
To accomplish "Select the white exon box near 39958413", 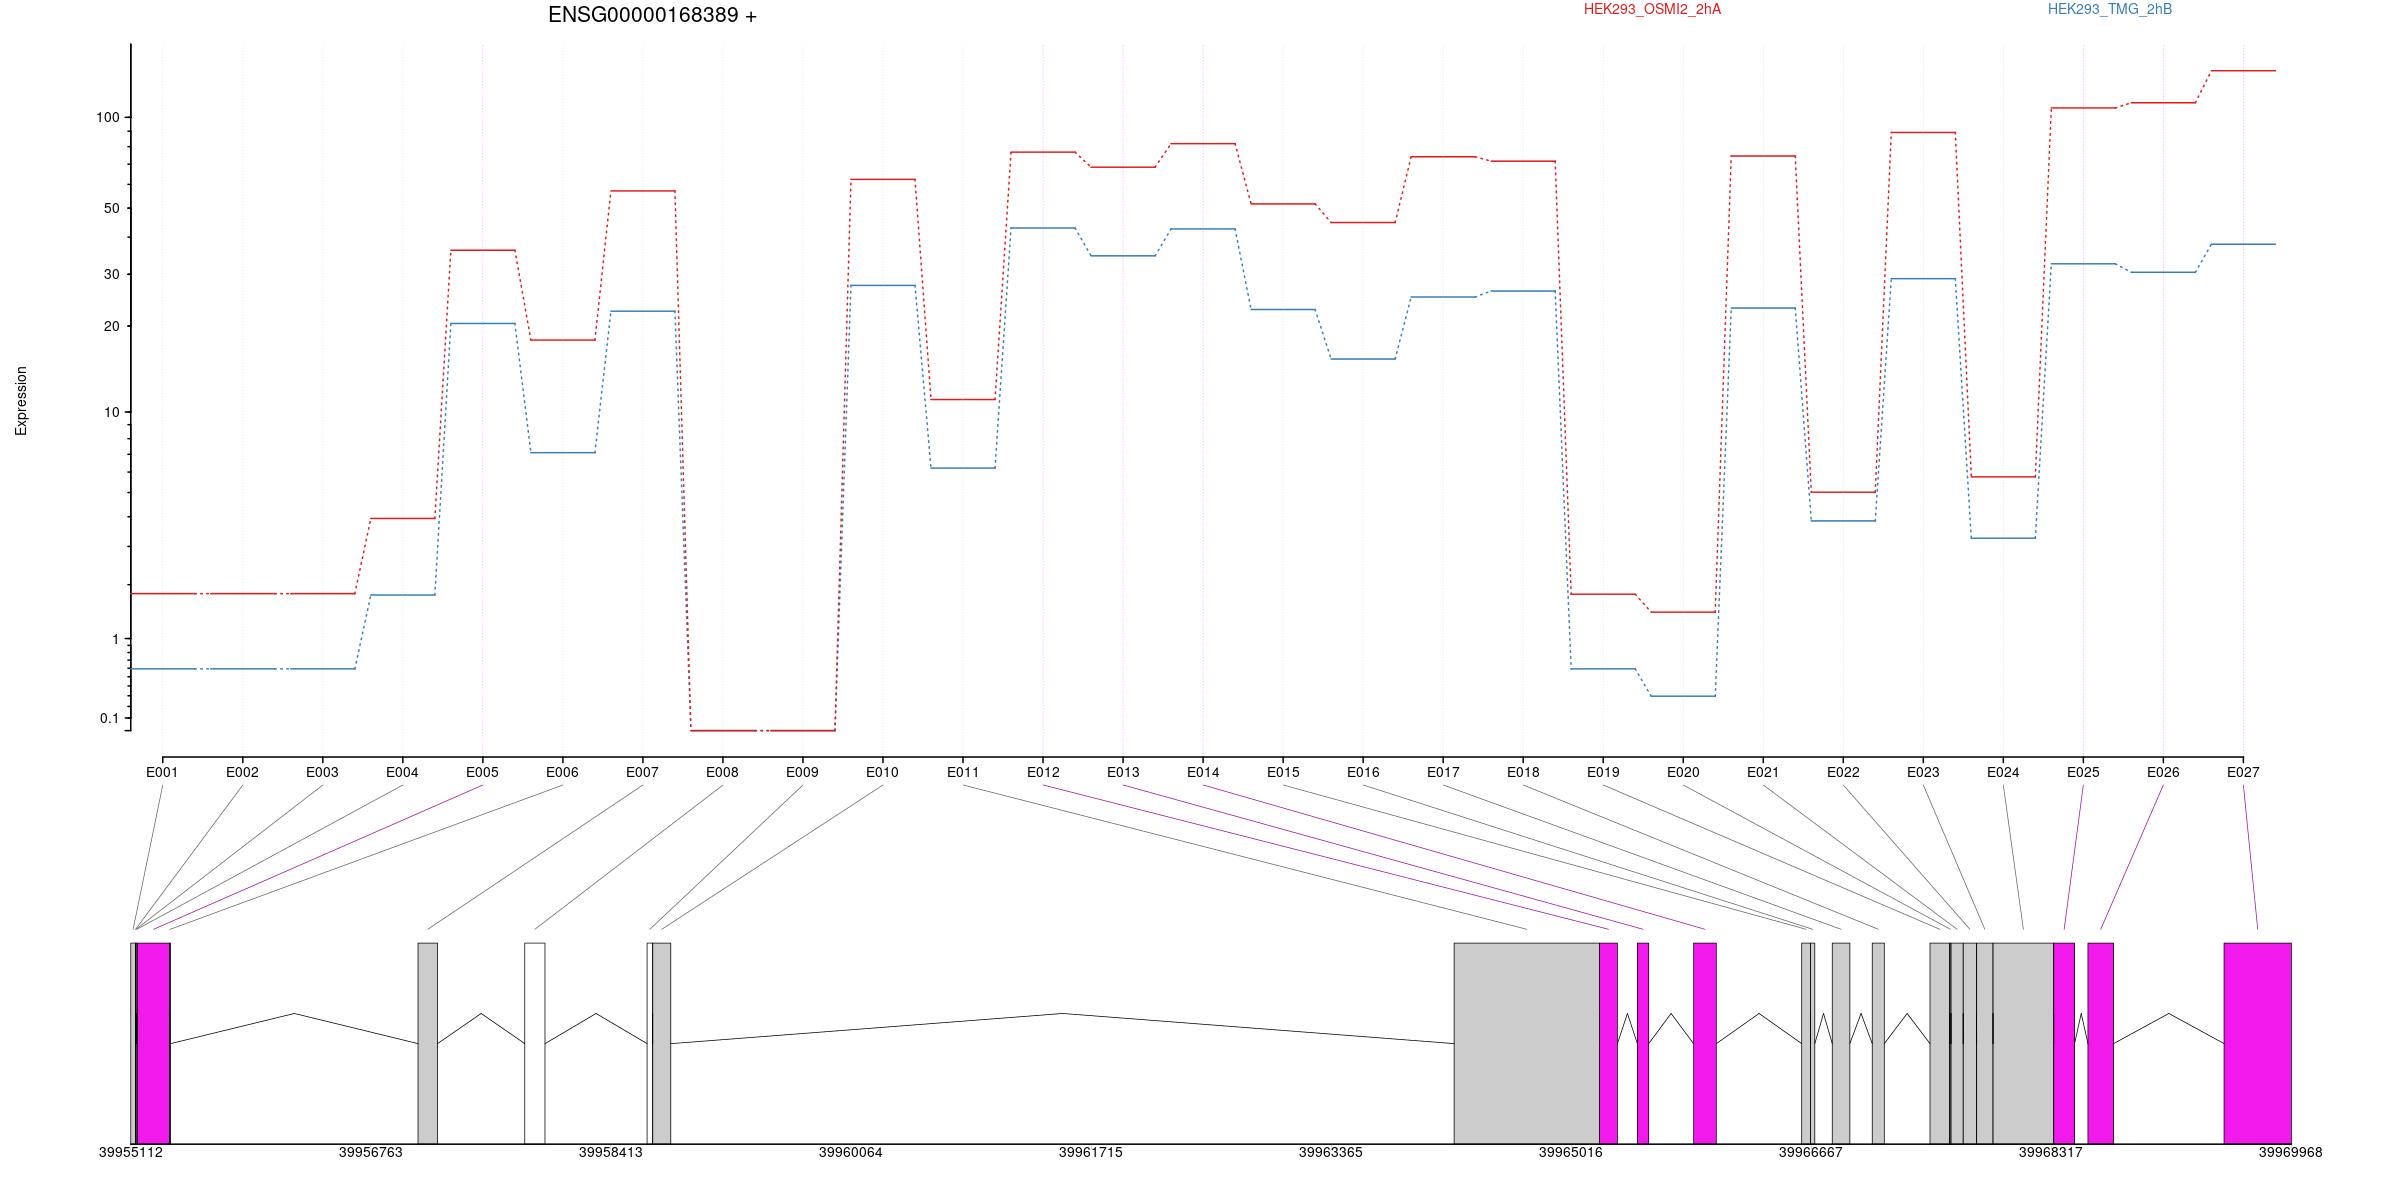I will [535, 1043].
